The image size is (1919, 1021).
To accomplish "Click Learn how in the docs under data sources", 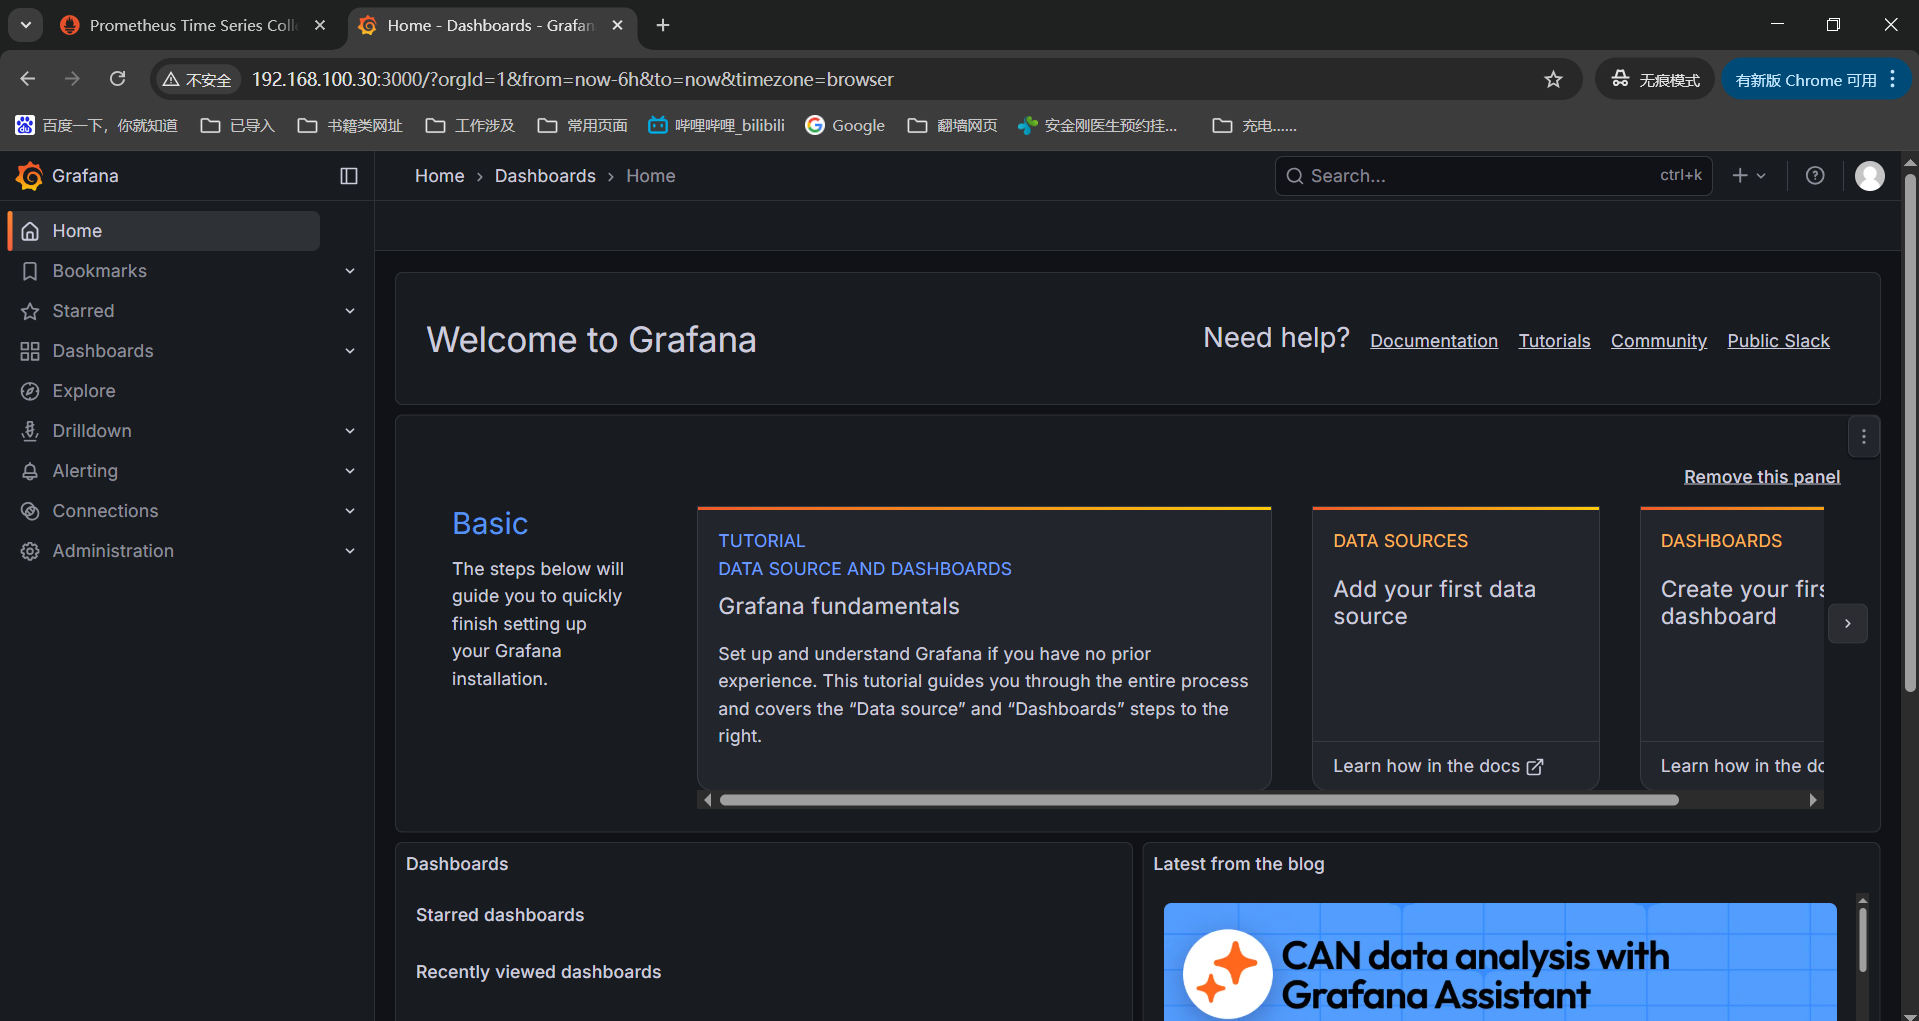I will [1437, 766].
